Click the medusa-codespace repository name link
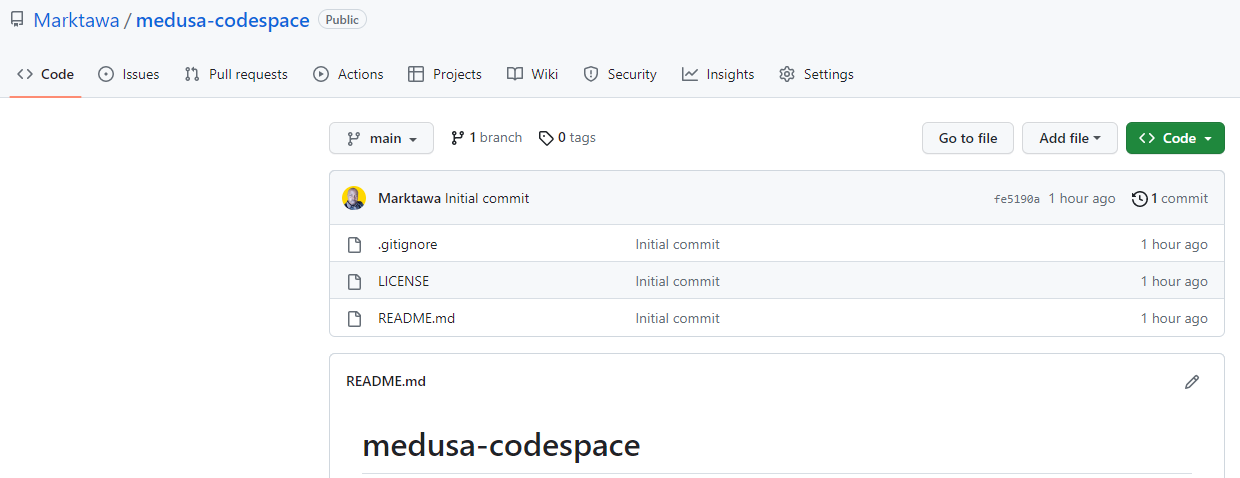Viewport: 1240px width, 478px height. tap(222, 20)
